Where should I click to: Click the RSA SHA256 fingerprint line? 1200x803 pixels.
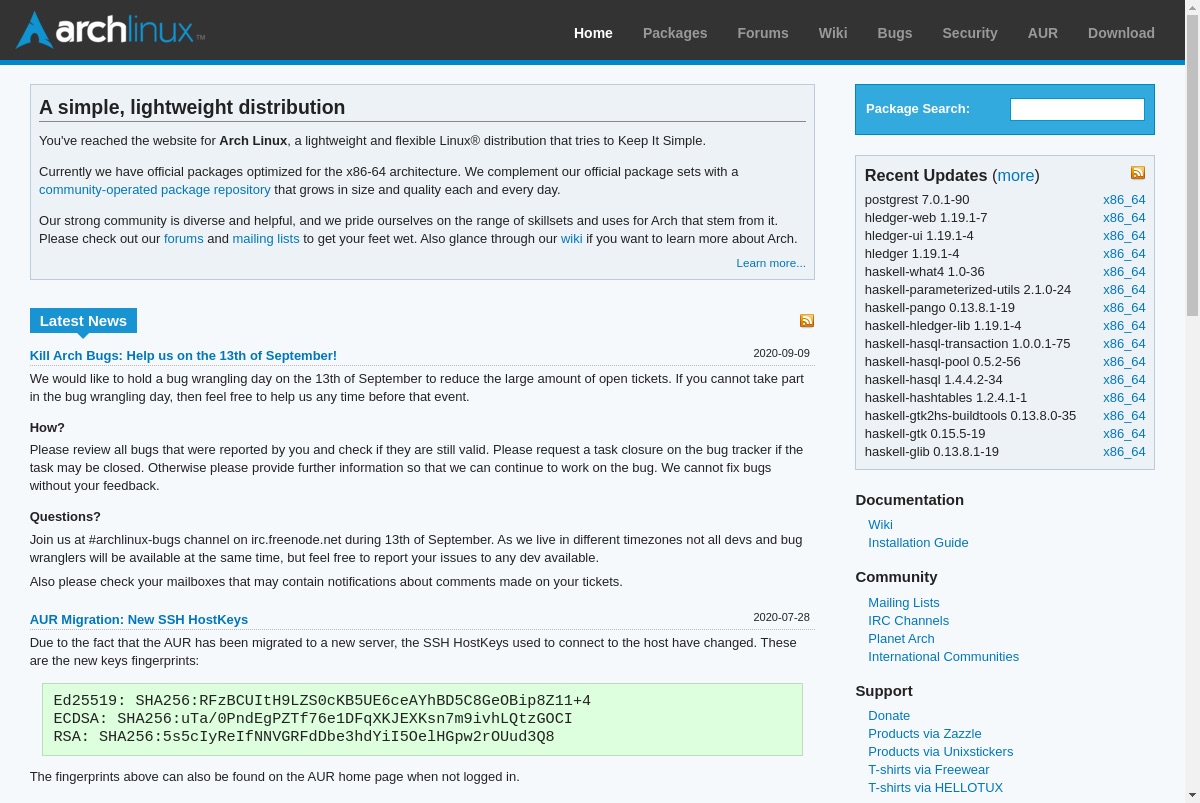[x=304, y=737]
